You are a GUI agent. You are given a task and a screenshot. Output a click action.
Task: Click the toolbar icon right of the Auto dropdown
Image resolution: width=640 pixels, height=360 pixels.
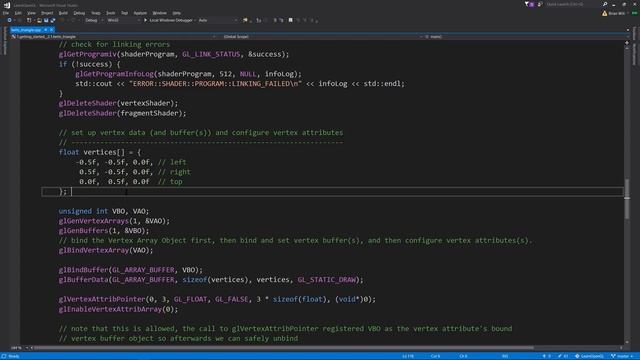(x=245, y=20)
